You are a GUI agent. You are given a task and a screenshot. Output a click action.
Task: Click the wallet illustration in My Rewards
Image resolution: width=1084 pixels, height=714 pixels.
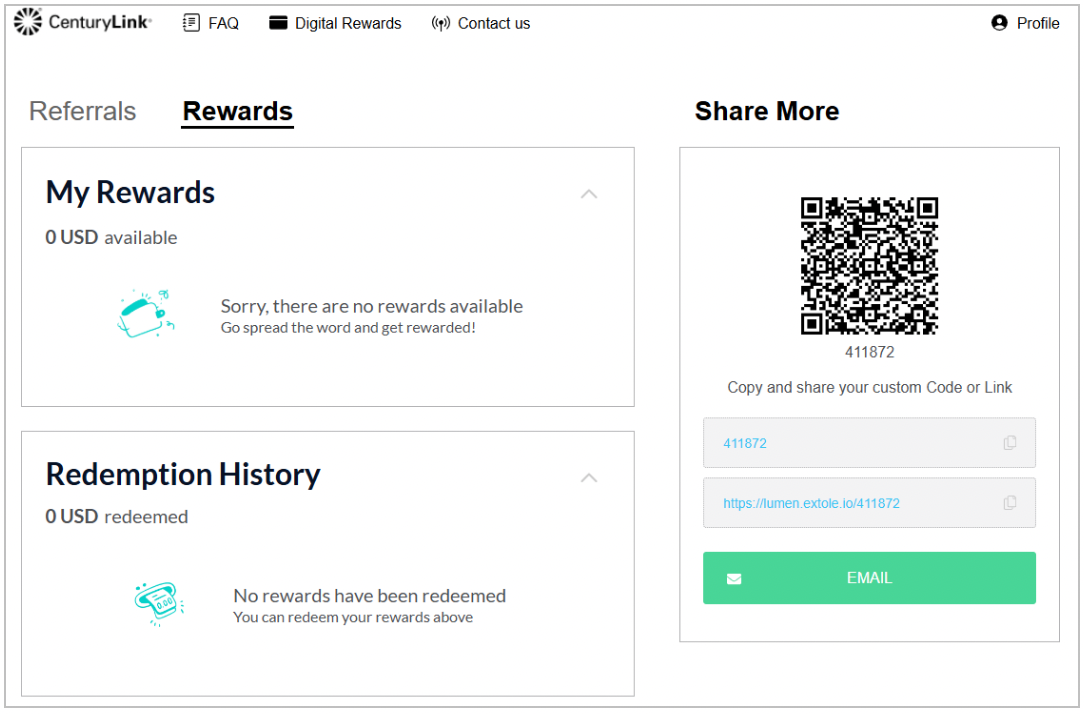146,314
